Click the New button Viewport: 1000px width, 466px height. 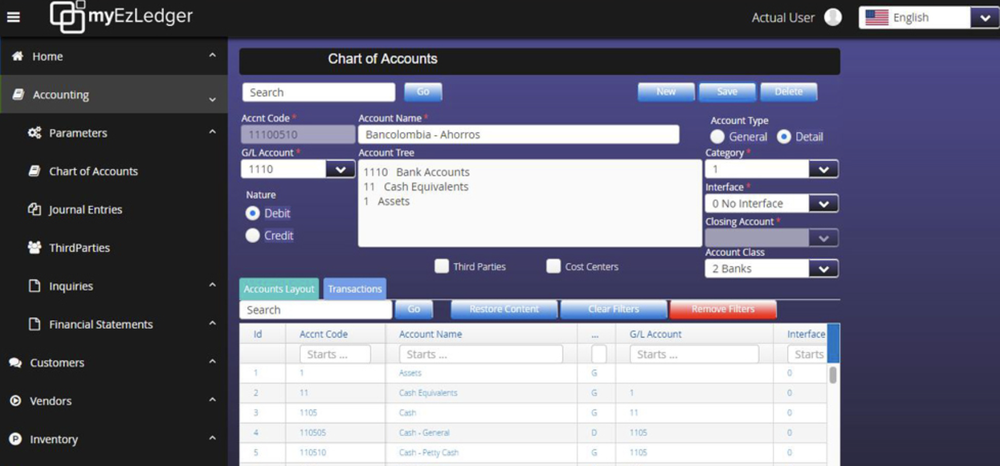[666, 92]
